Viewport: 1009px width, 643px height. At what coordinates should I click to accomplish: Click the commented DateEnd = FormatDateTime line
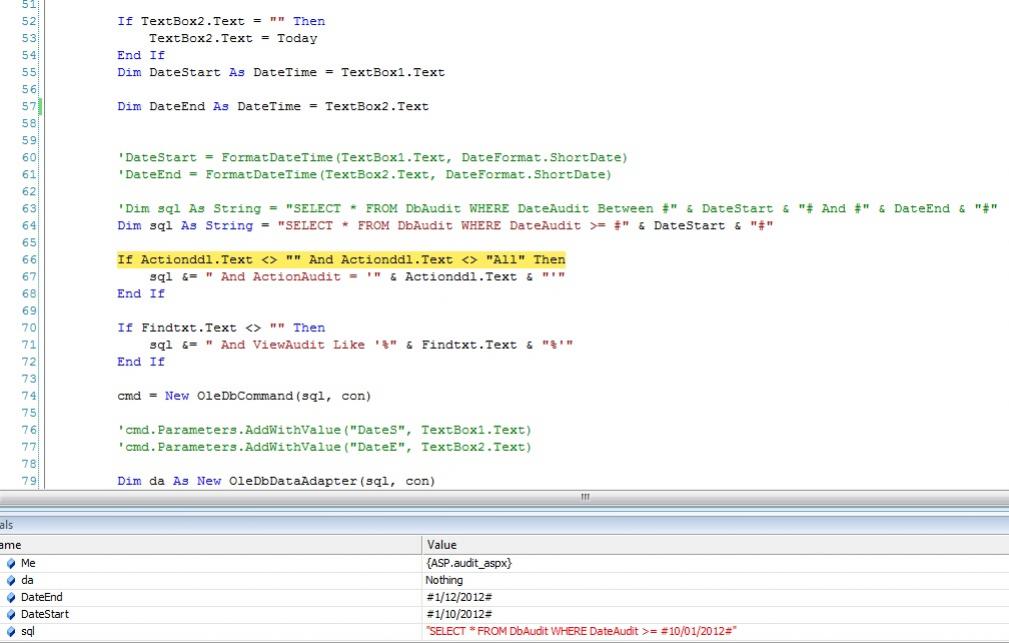pos(364,174)
